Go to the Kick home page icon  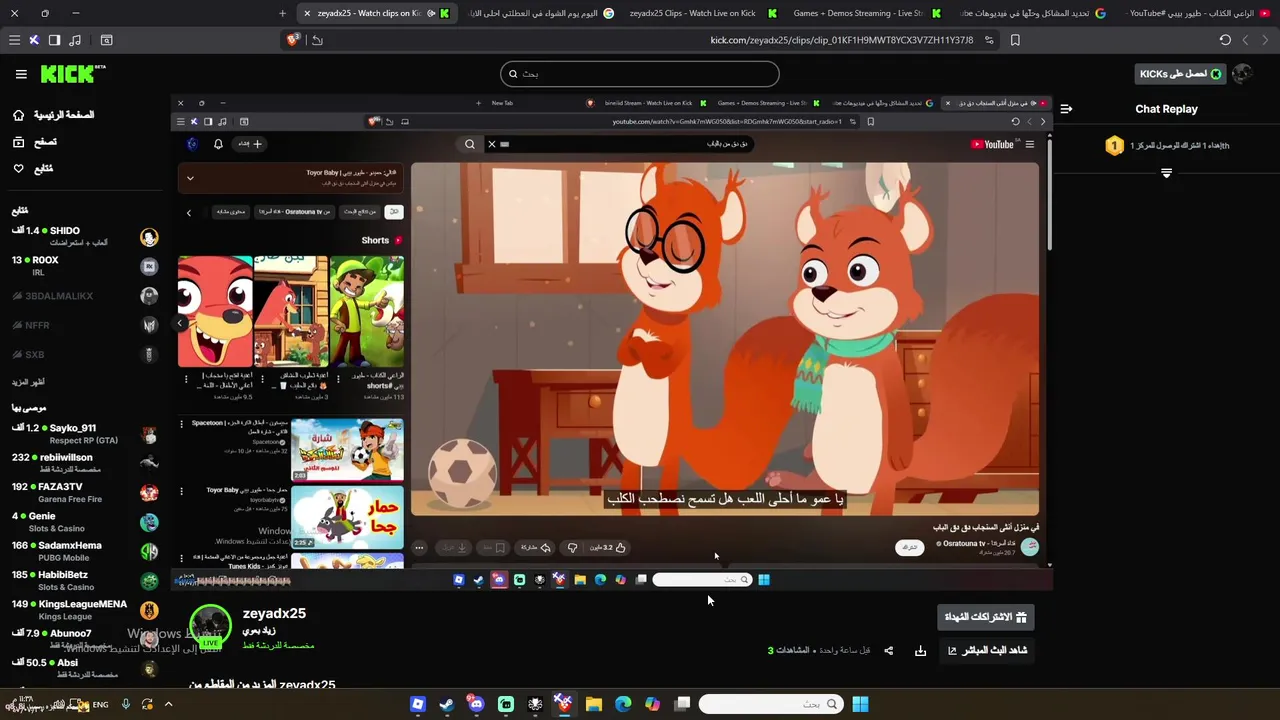pos(18,115)
